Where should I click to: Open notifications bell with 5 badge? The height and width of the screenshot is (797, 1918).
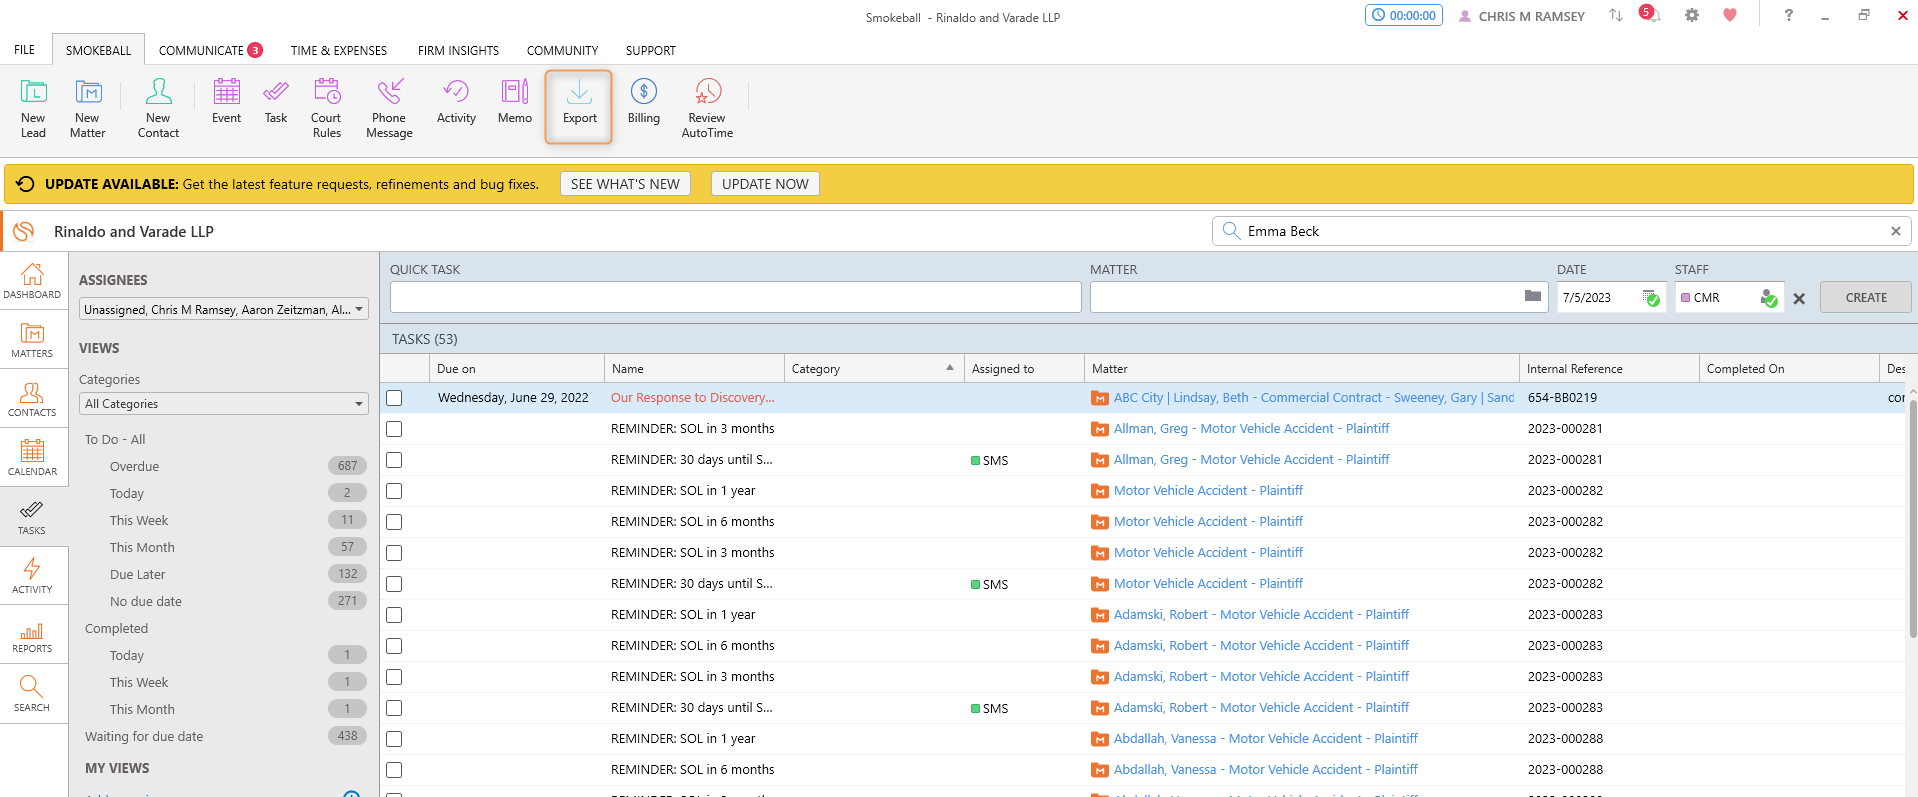tap(1650, 15)
